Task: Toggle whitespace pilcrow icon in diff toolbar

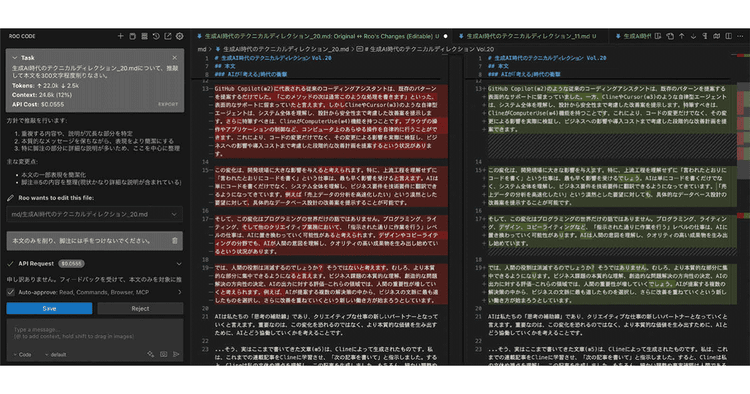Action: (705, 36)
